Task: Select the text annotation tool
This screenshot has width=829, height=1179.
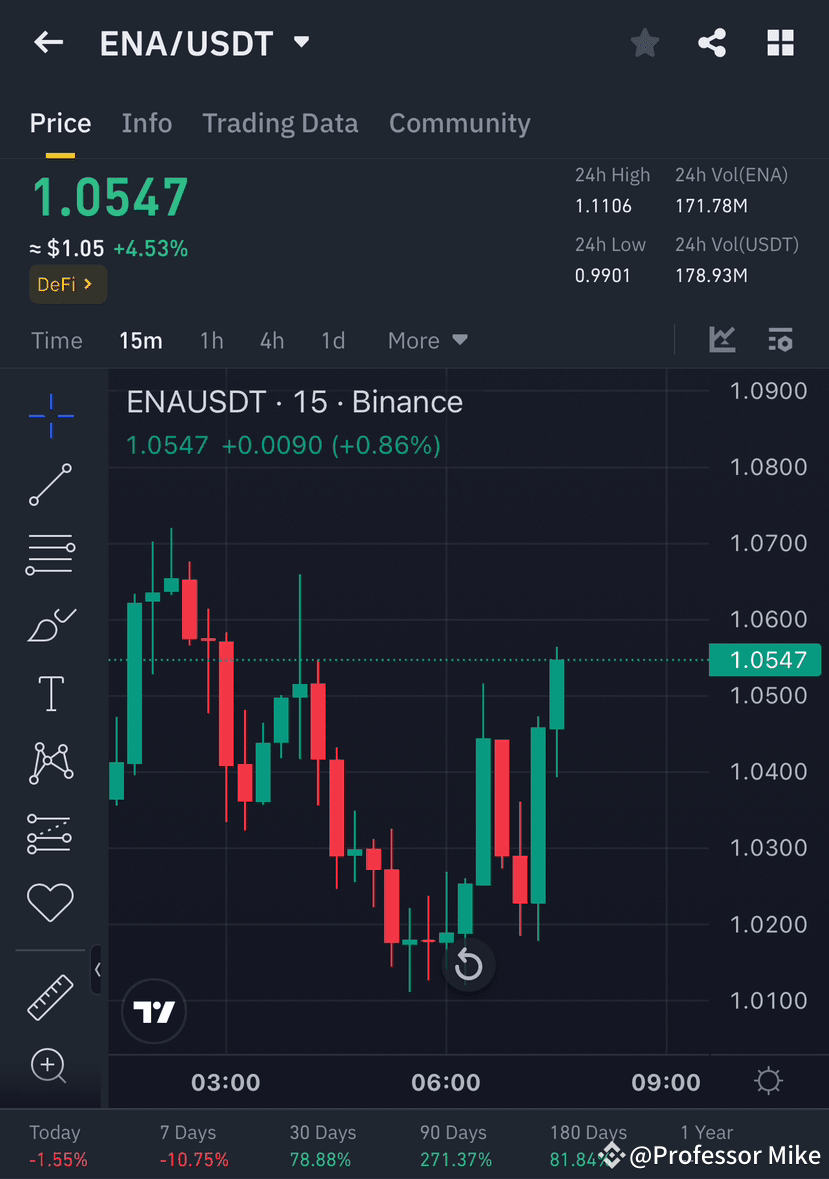Action: click(49, 693)
